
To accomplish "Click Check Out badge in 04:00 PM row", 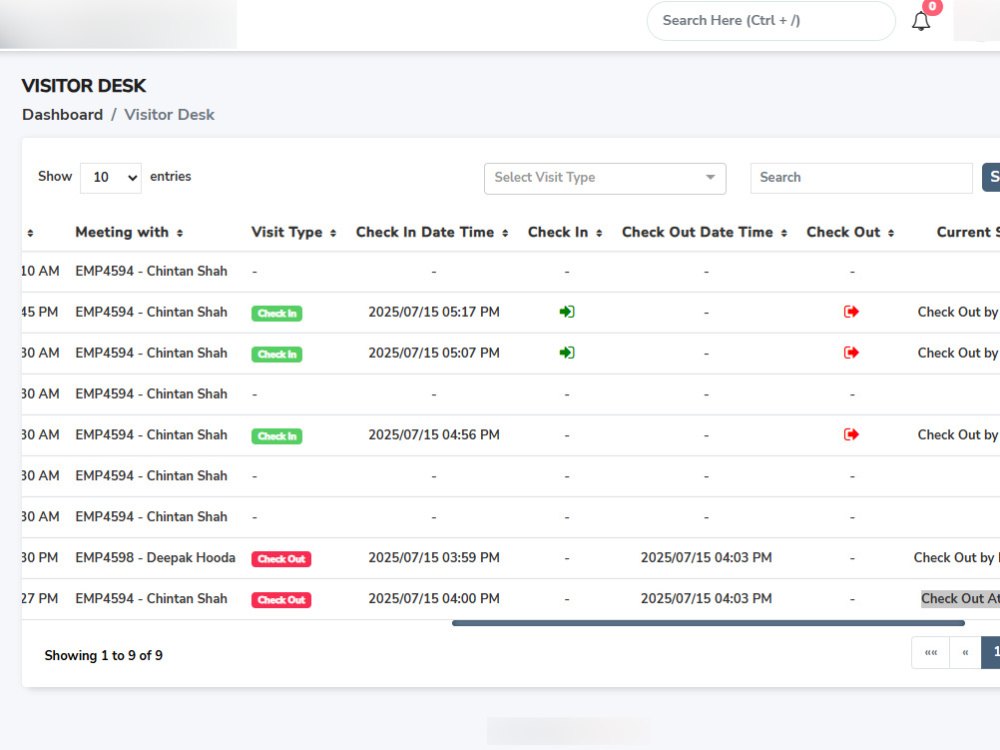I will 281,599.
